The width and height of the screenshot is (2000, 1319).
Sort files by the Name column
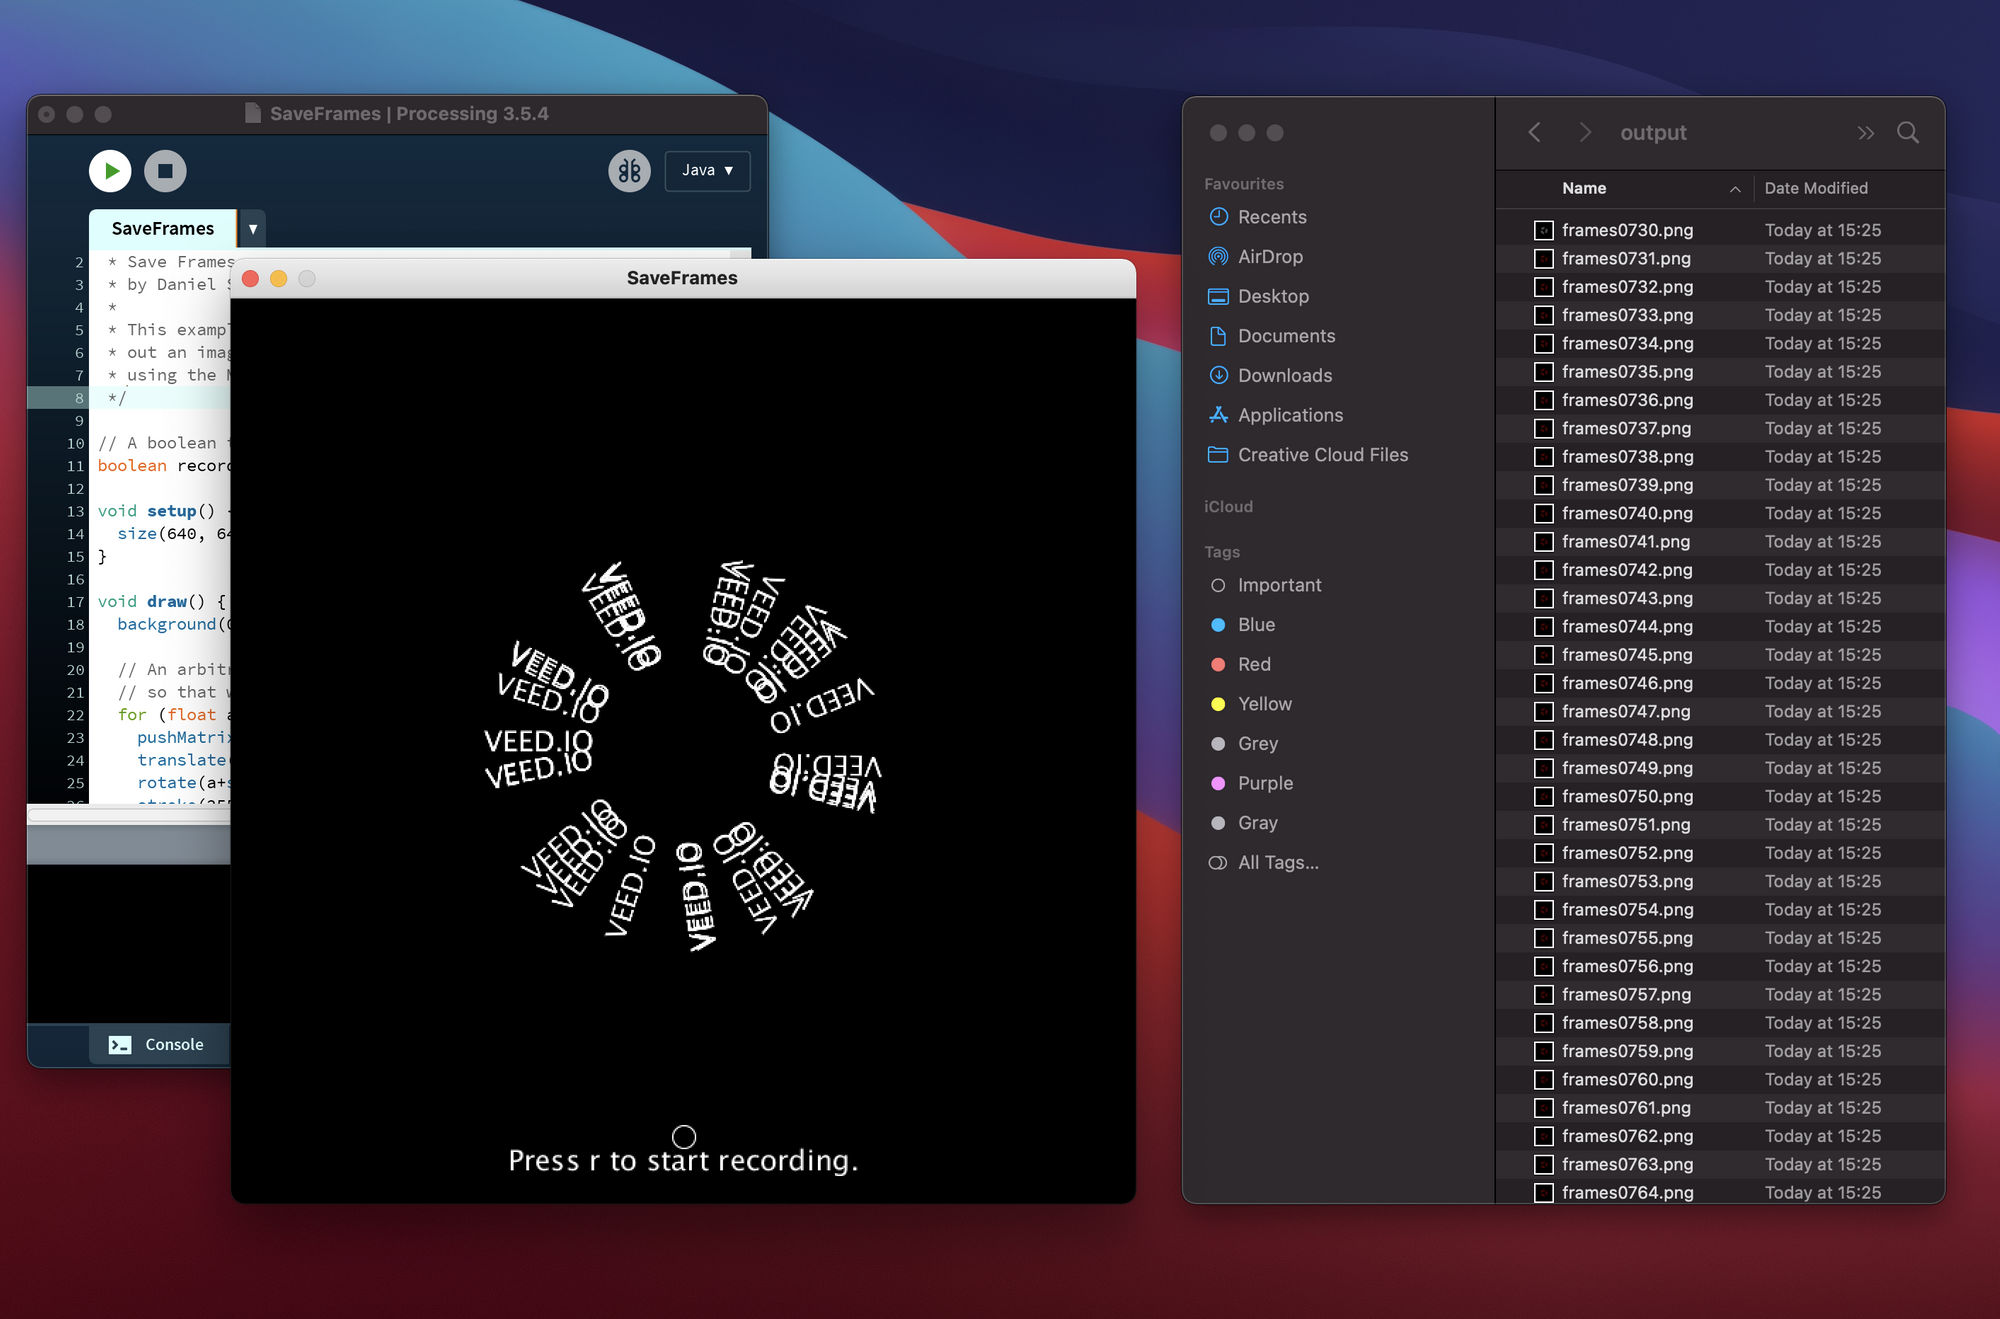coord(1584,188)
